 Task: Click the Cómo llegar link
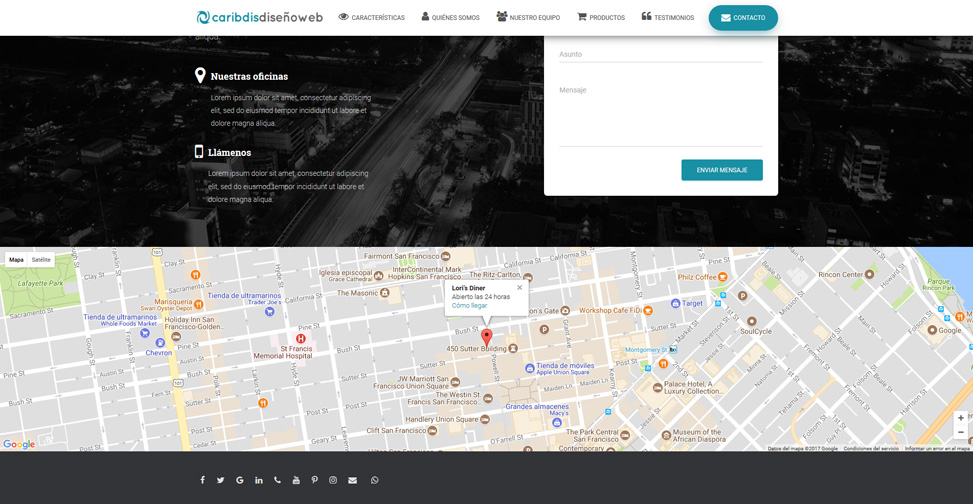(469, 305)
